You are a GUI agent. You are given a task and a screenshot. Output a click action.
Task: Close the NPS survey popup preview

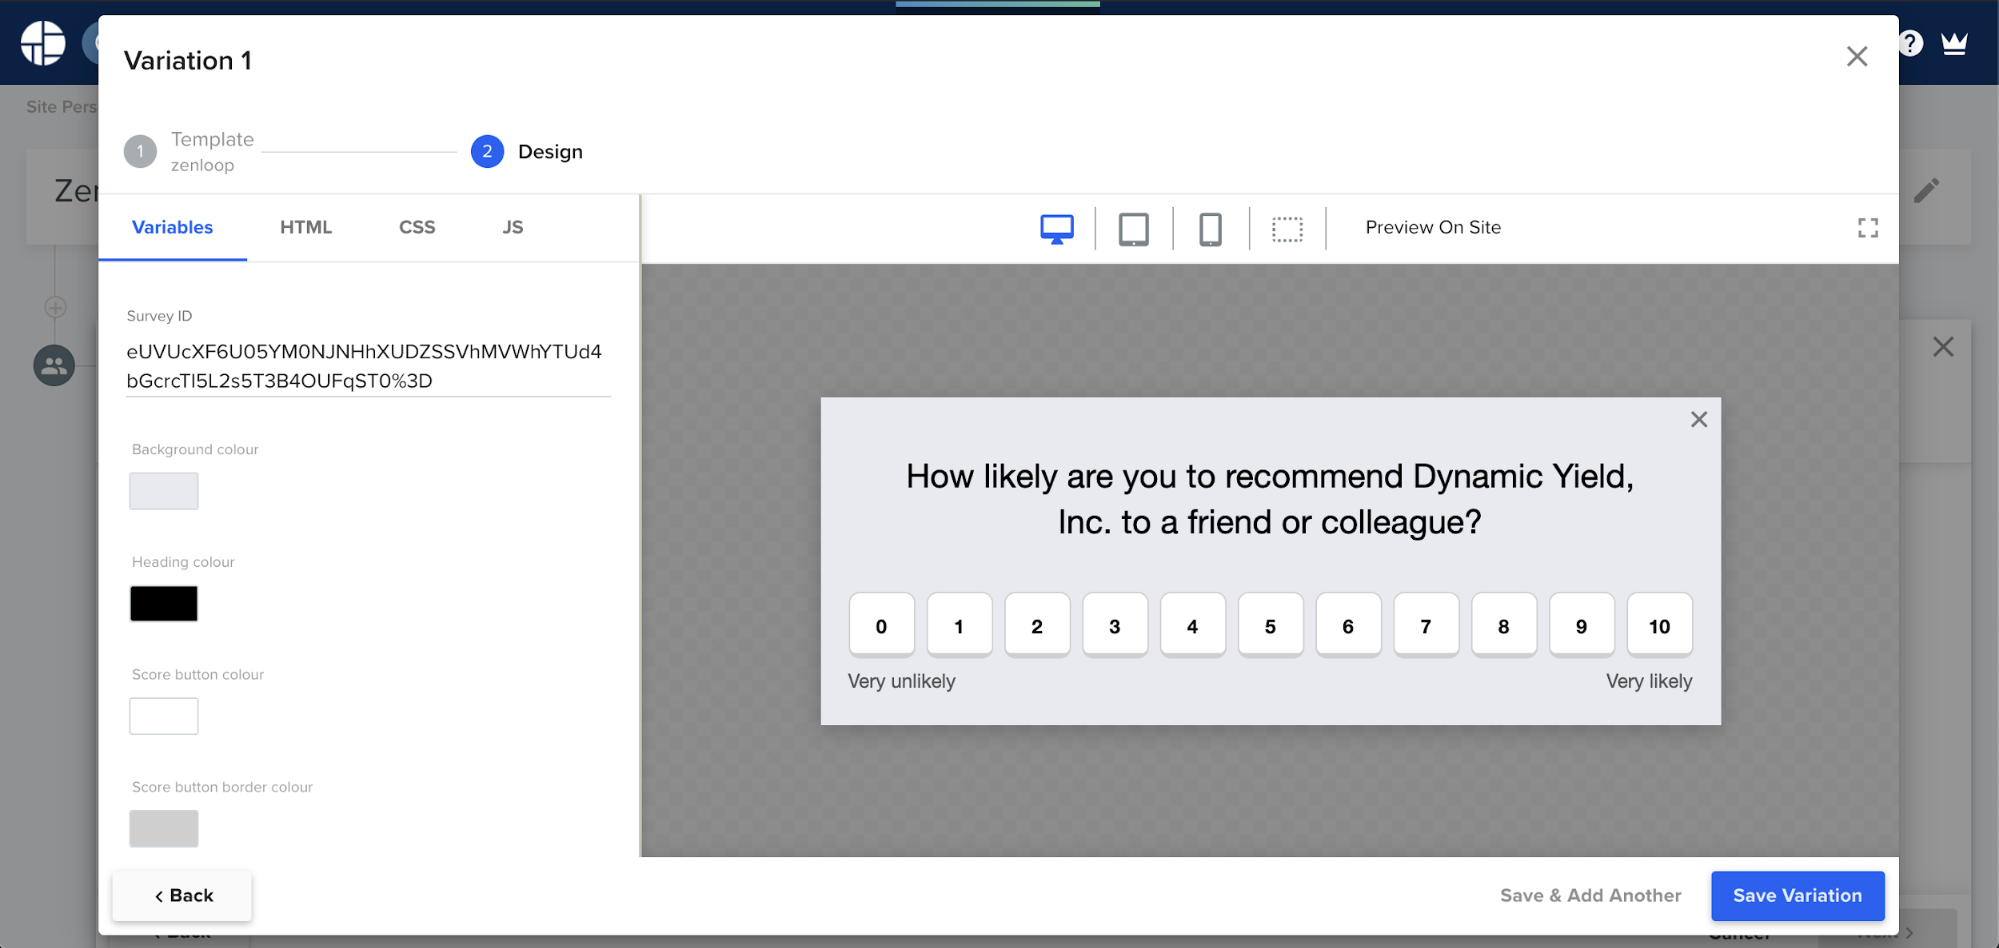coord(1698,419)
